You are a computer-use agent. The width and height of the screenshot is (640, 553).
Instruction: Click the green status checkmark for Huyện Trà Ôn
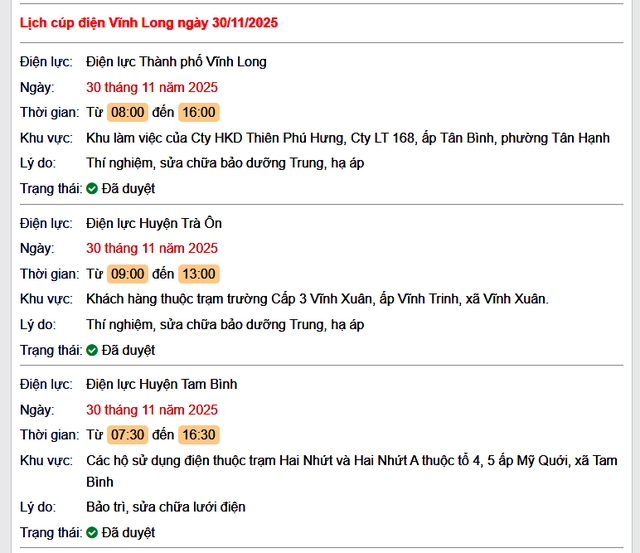click(x=92, y=350)
